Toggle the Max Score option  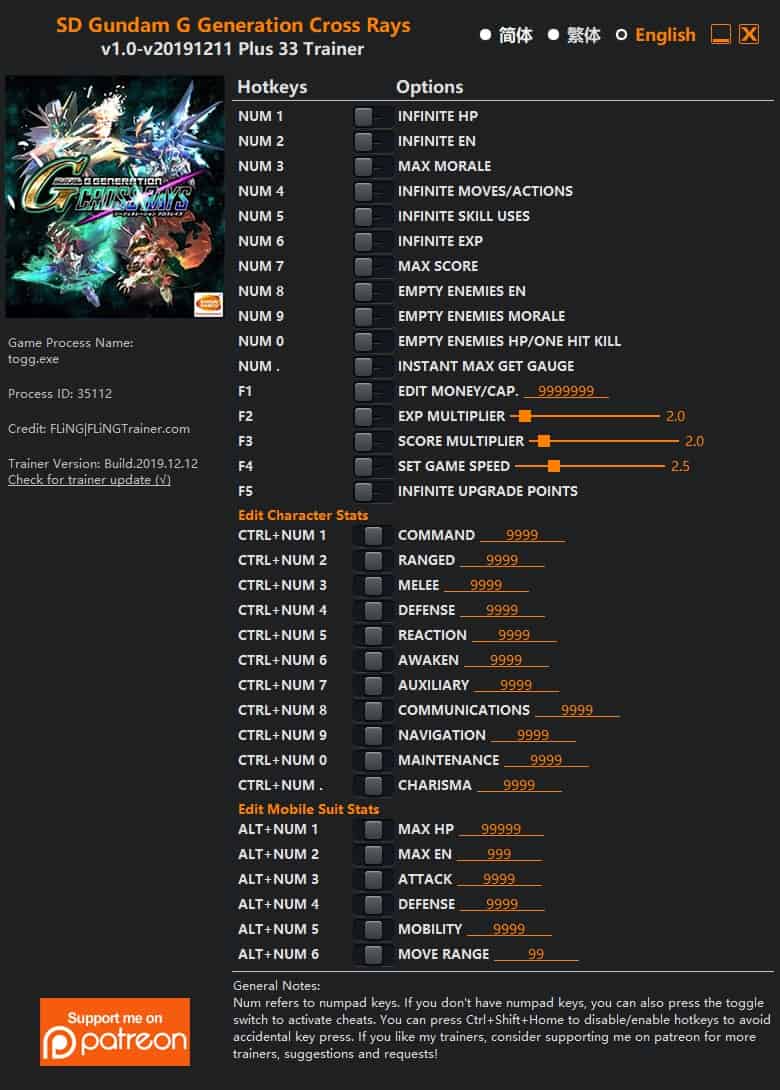373,266
